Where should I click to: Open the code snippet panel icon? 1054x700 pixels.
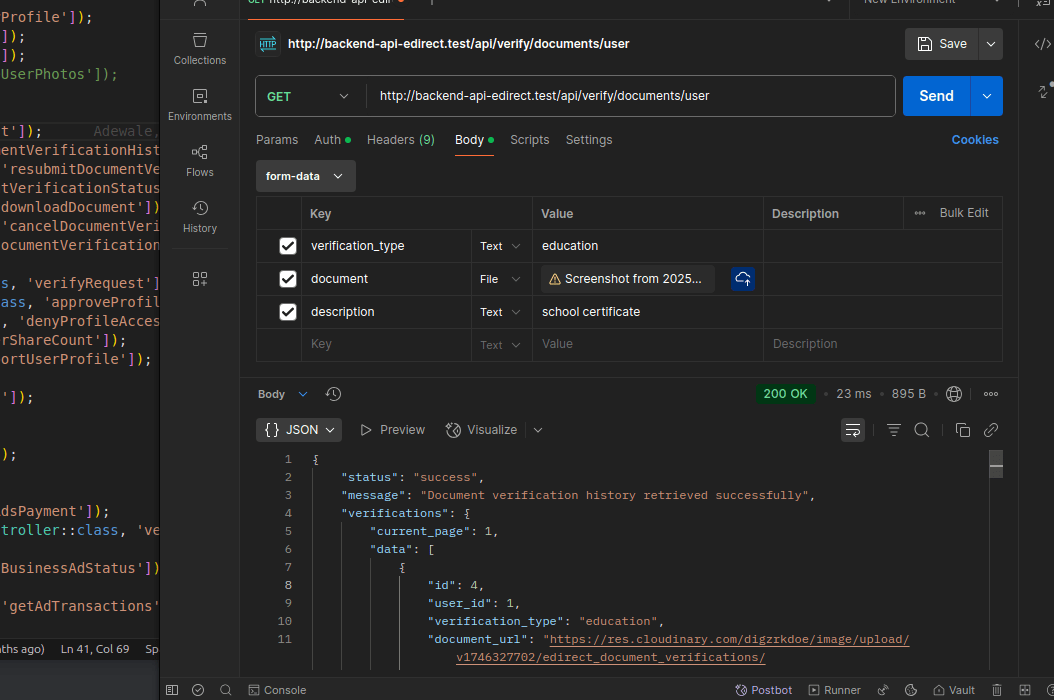tap(1042, 44)
